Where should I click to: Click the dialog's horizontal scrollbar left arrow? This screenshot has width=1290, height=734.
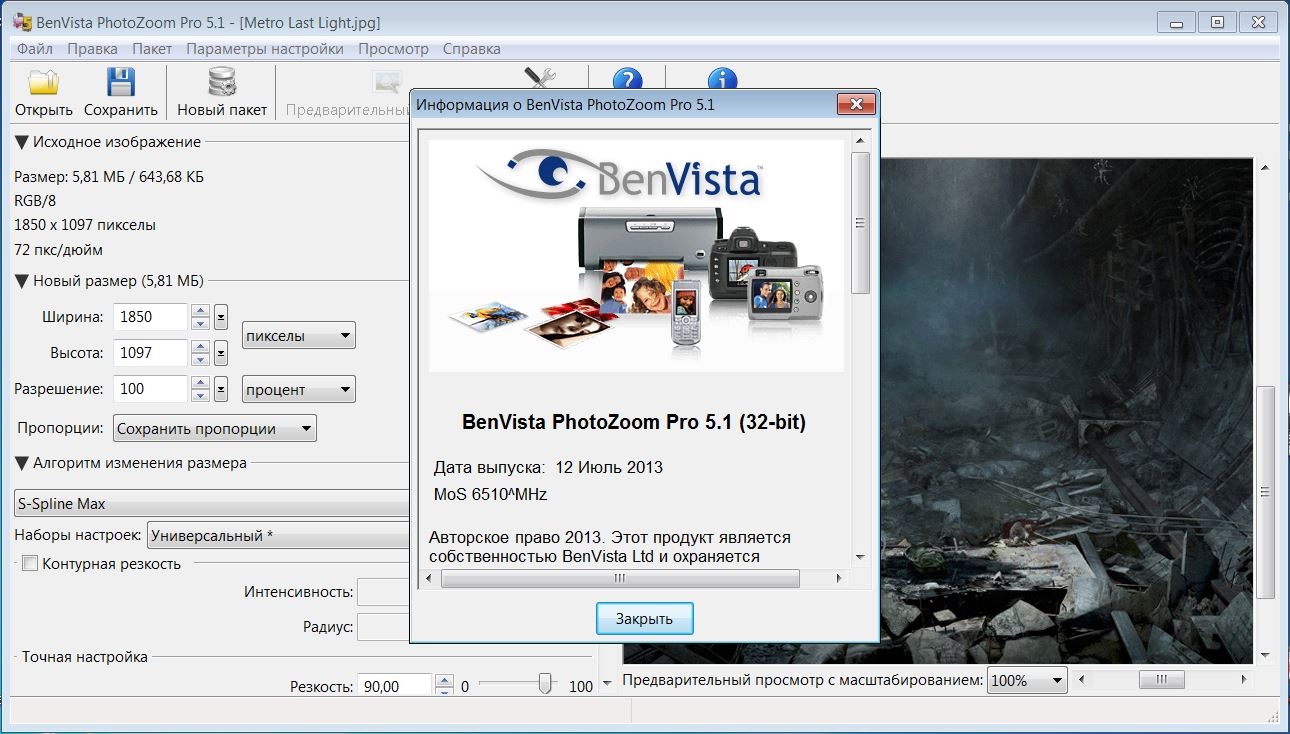pos(429,578)
